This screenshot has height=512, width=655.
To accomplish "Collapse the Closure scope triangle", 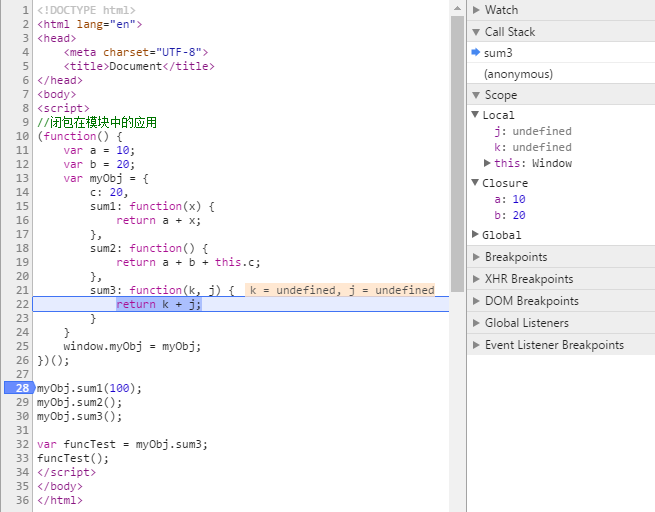I will pyautogui.click(x=475, y=182).
